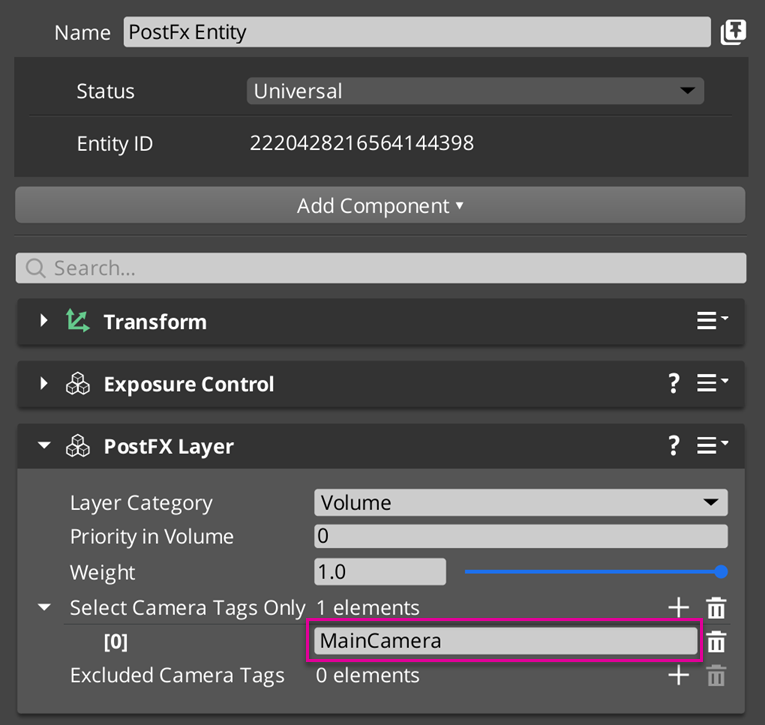Image resolution: width=765 pixels, height=725 pixels.
Task: Open the Exposure Control component hamburger menu
Action: (x=712, y=384)
